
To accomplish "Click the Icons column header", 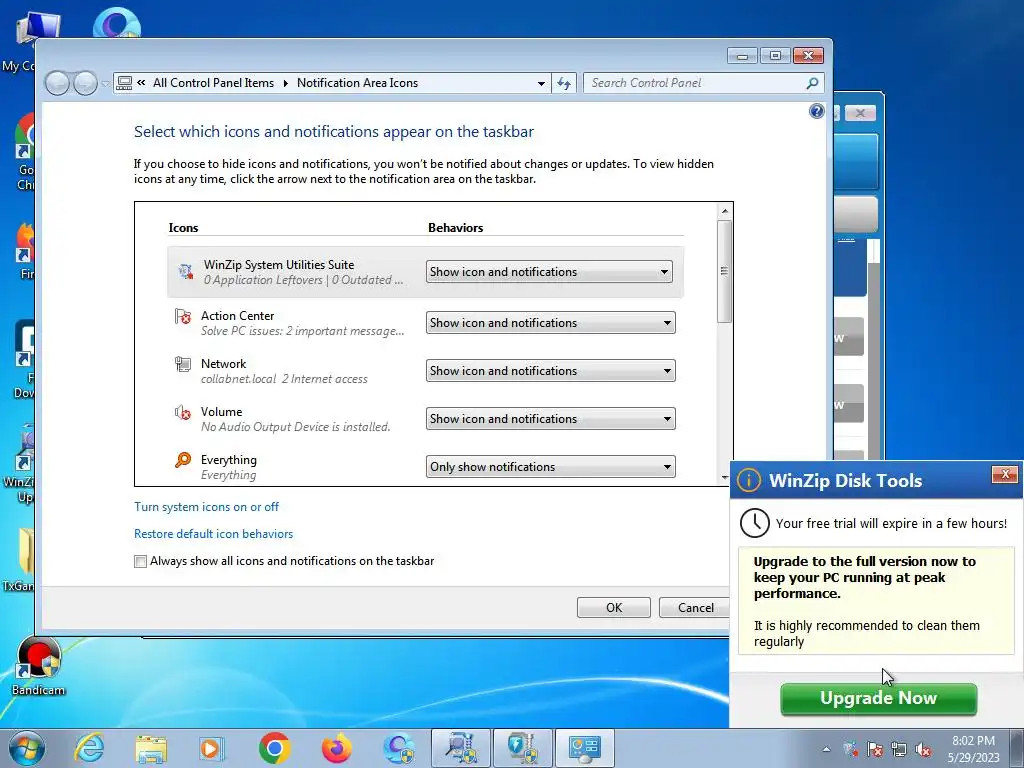I will tap(183, 228).
